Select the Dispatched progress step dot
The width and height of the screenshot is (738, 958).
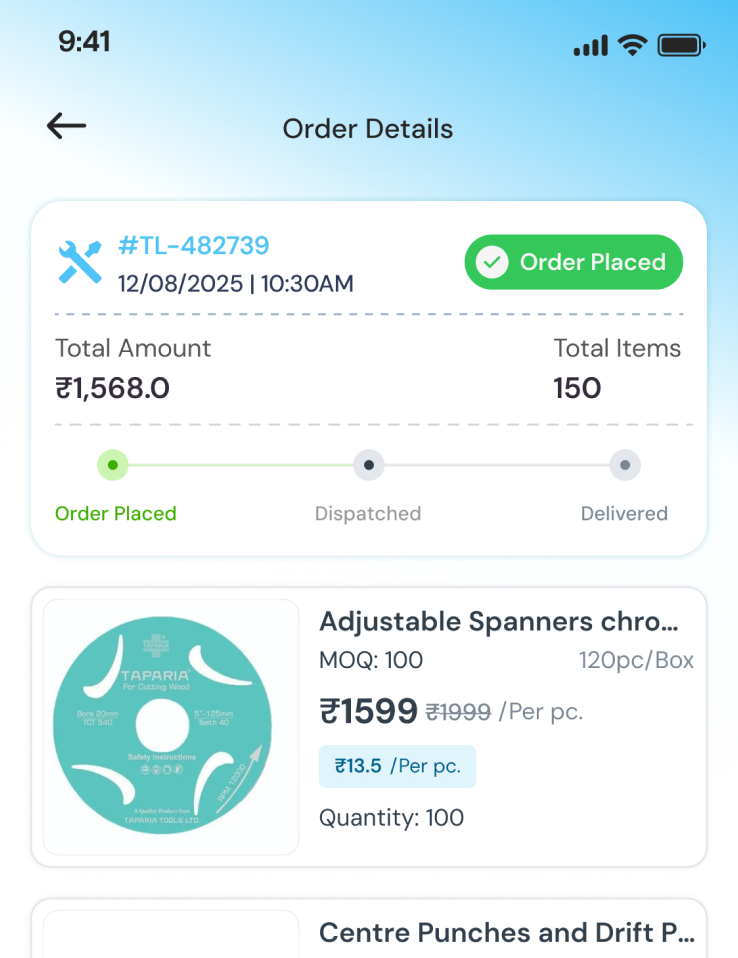click(369, 465)
